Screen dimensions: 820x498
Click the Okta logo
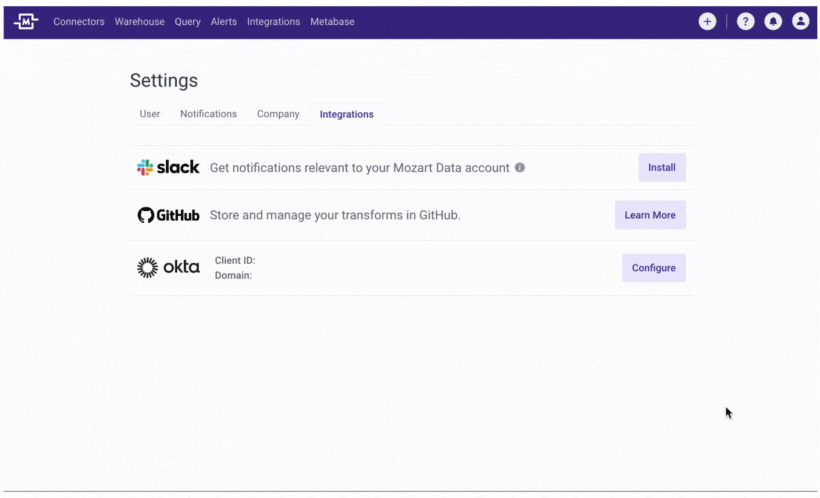point(168,267)
